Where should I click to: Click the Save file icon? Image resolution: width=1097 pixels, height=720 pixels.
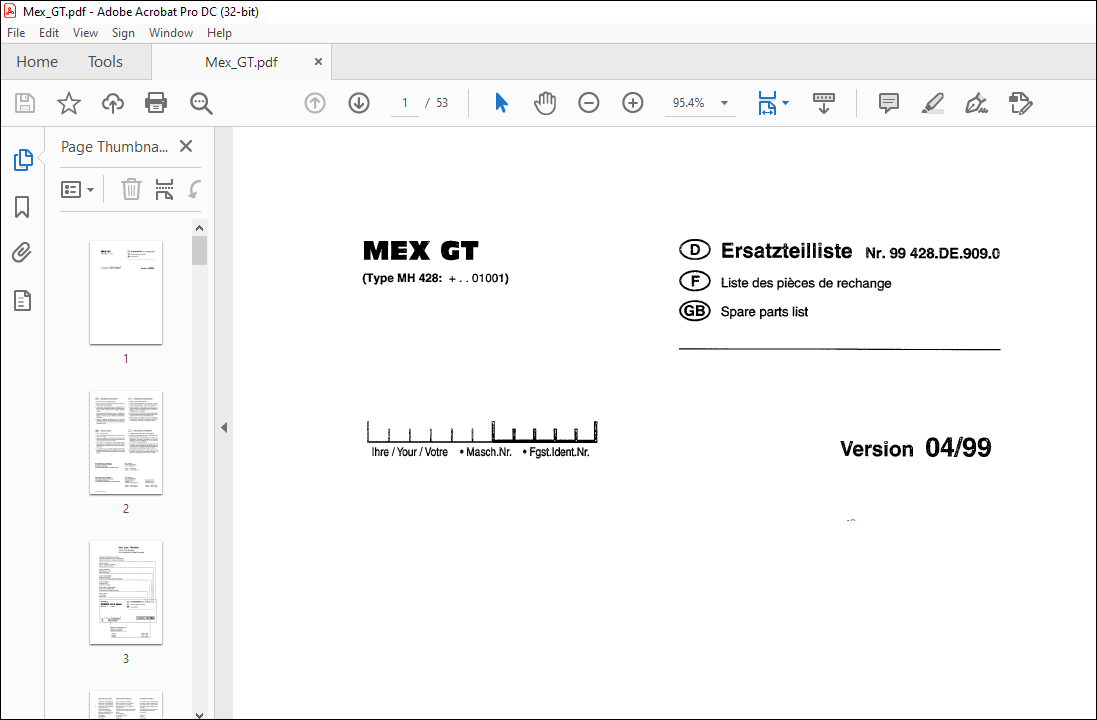pyautogui.click(x=25, y=103)
